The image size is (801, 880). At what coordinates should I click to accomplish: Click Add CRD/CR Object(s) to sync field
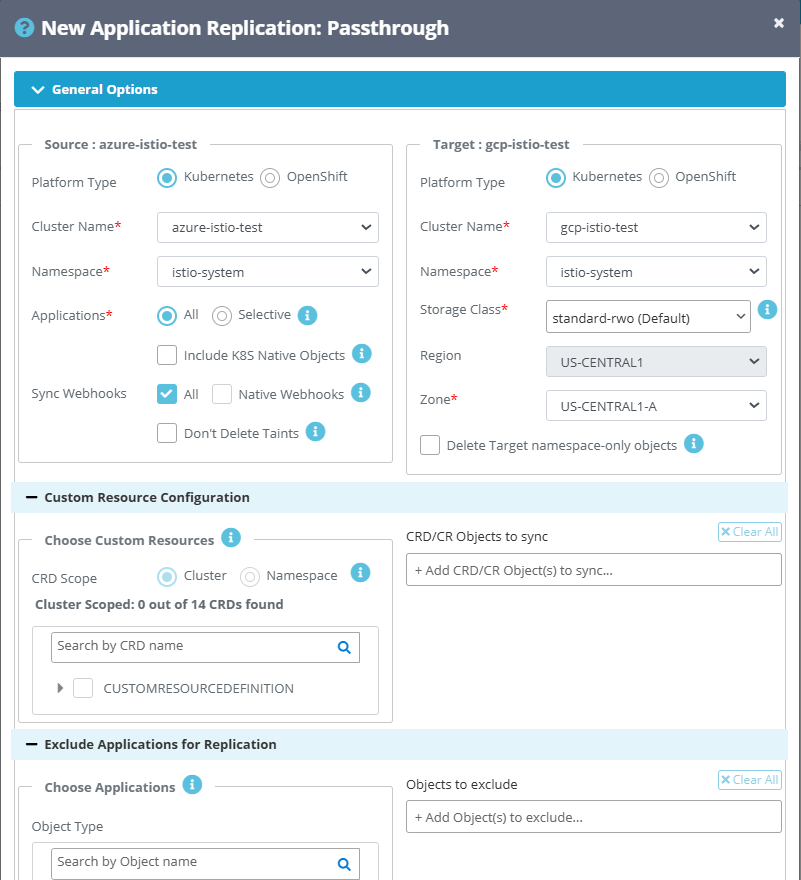594,570
